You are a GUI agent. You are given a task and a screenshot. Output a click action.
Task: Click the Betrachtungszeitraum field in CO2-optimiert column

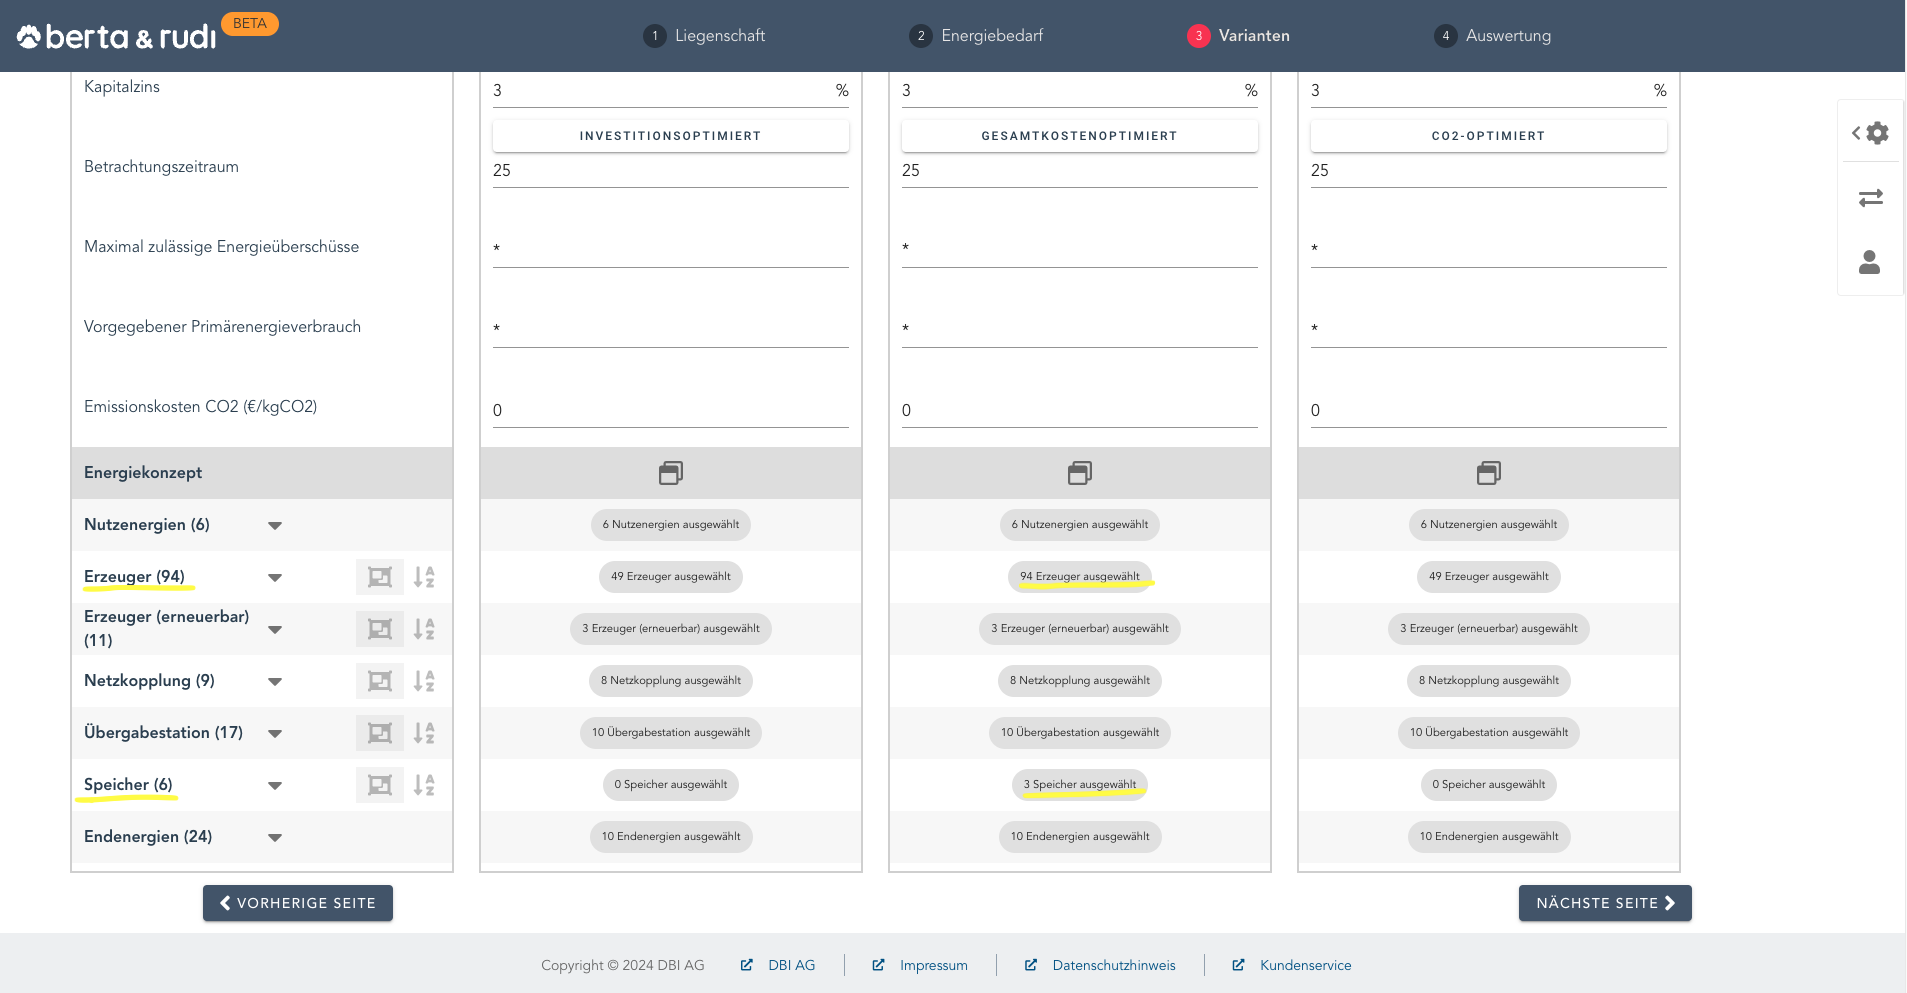1488,171
